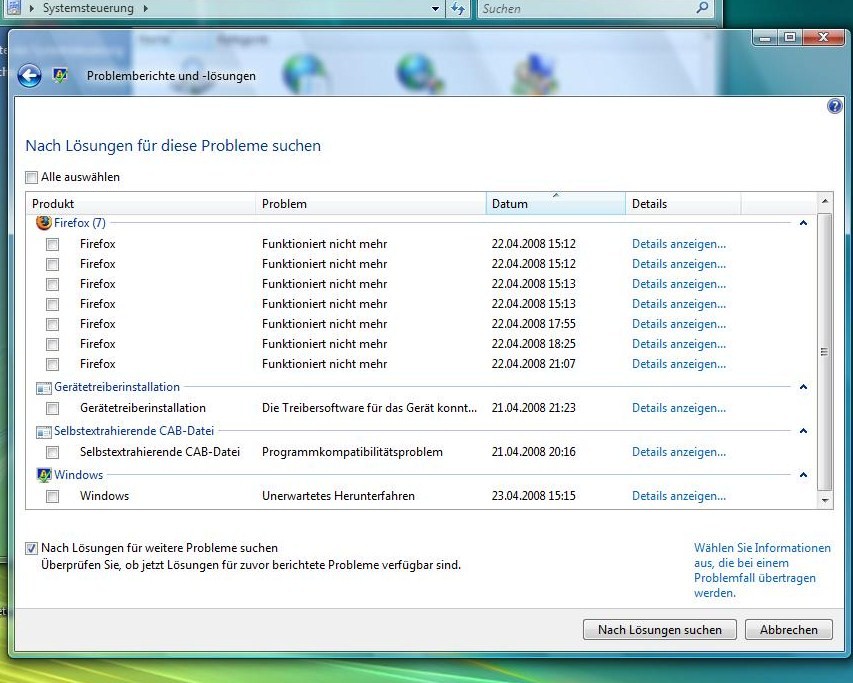
Task: Click the list scroll down arrow
Action: click(x=825, y=500)
